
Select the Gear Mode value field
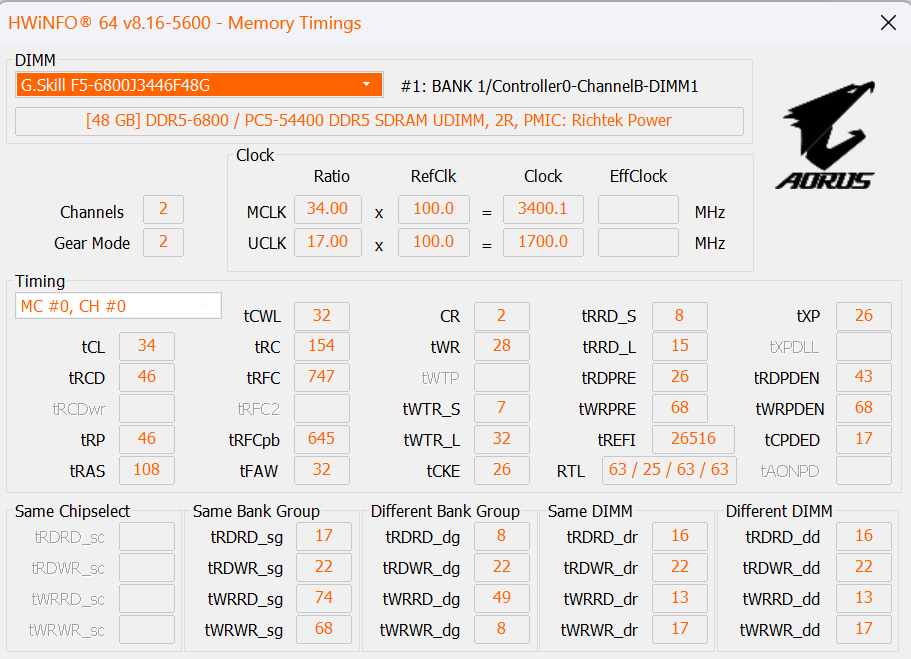tap(163, 242)
